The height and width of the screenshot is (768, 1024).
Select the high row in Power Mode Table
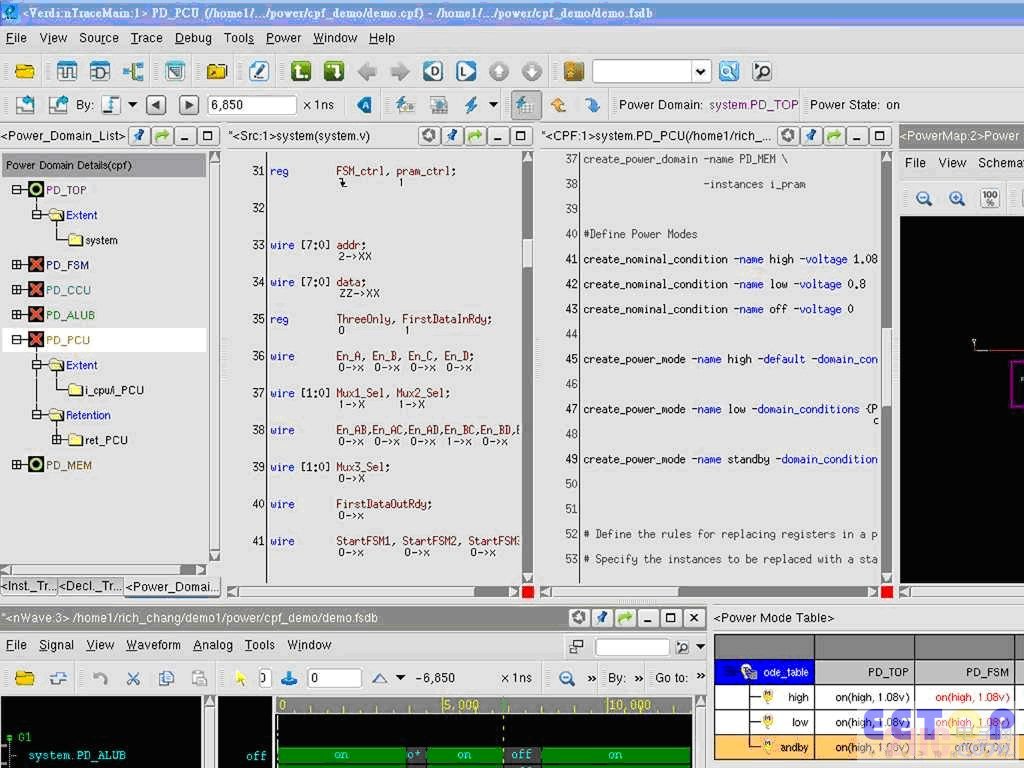[798, 697]
